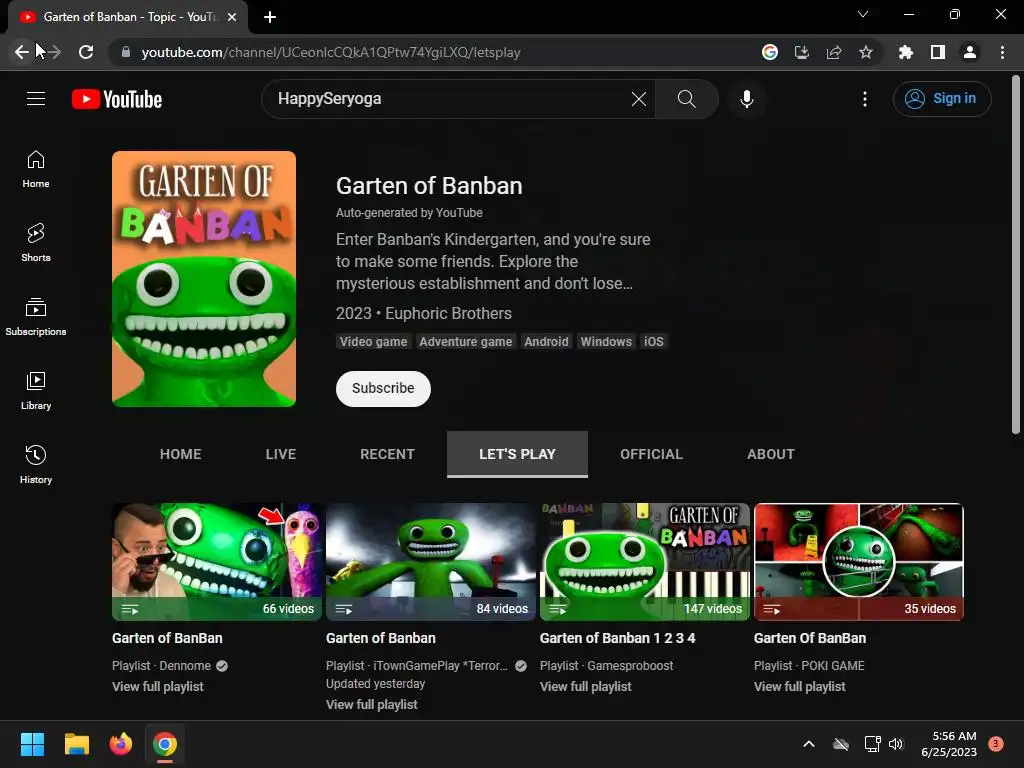Viewport: 1024px width, 768px height.
Task: Open Subscriptions in the sidebar
Action: pyautogui.click(x=36, y=317)
